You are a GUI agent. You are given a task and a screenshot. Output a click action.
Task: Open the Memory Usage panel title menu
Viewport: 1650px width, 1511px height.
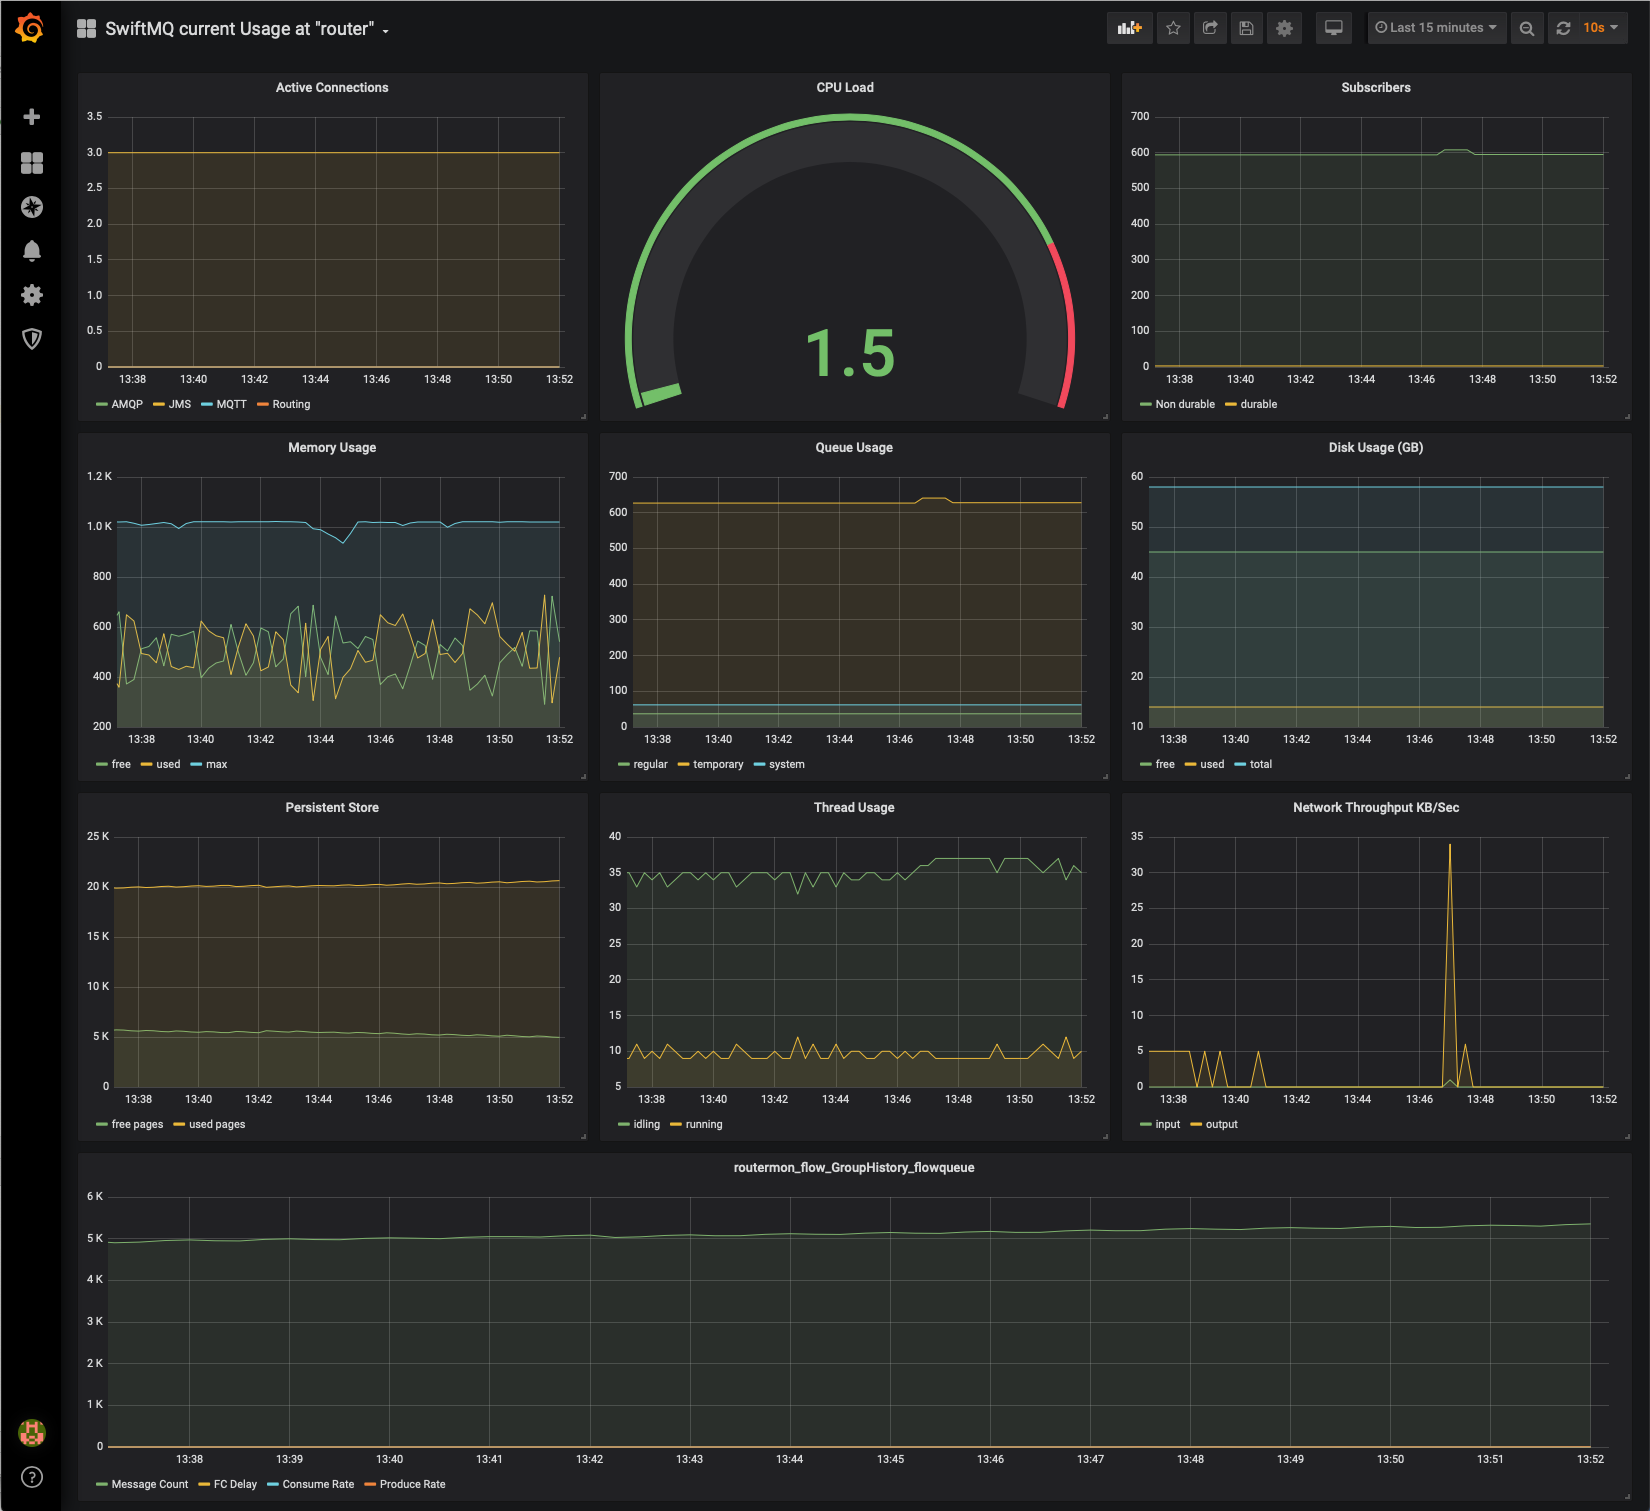[332, 447]
